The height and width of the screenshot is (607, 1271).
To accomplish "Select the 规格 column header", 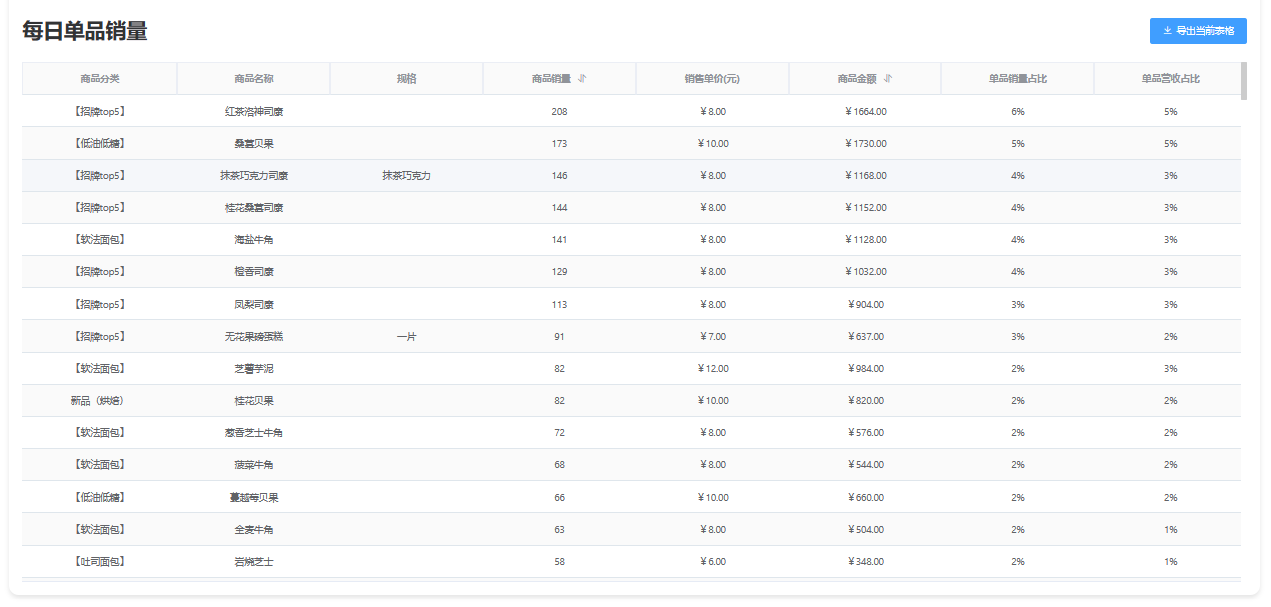I will click(x=406, y=79).
